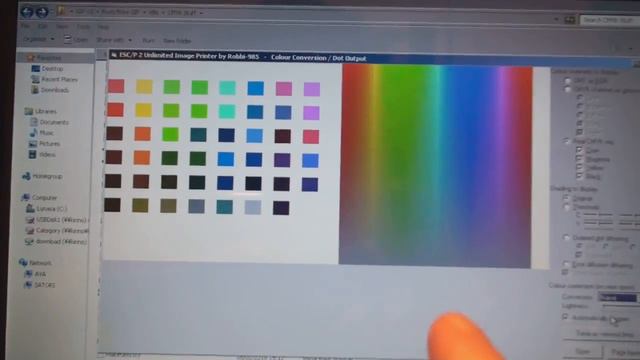Viewport: 640px width, 360px height.
Task: Click the rainbow spectrum preview image
Action: point(436,167)
